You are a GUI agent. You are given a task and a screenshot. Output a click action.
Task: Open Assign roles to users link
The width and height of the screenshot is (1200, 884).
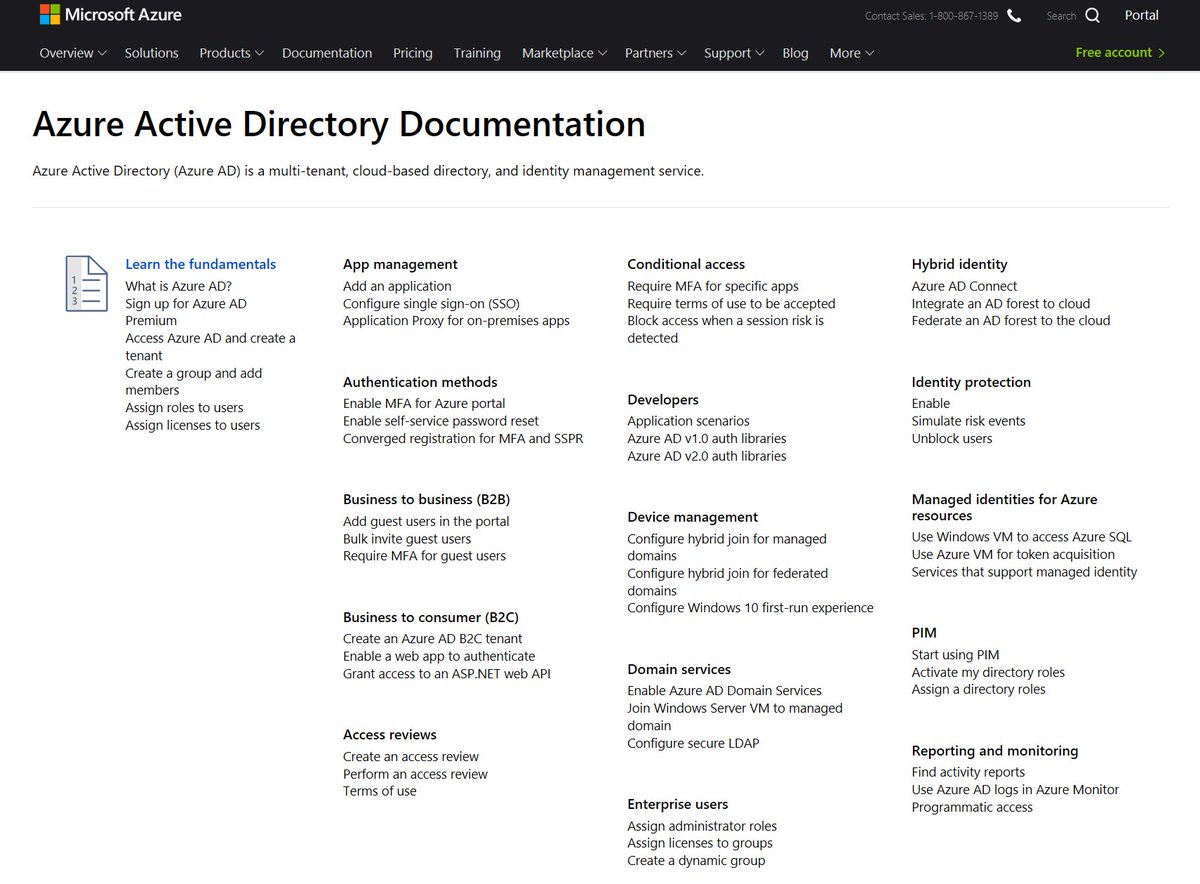tap(184, 408)
